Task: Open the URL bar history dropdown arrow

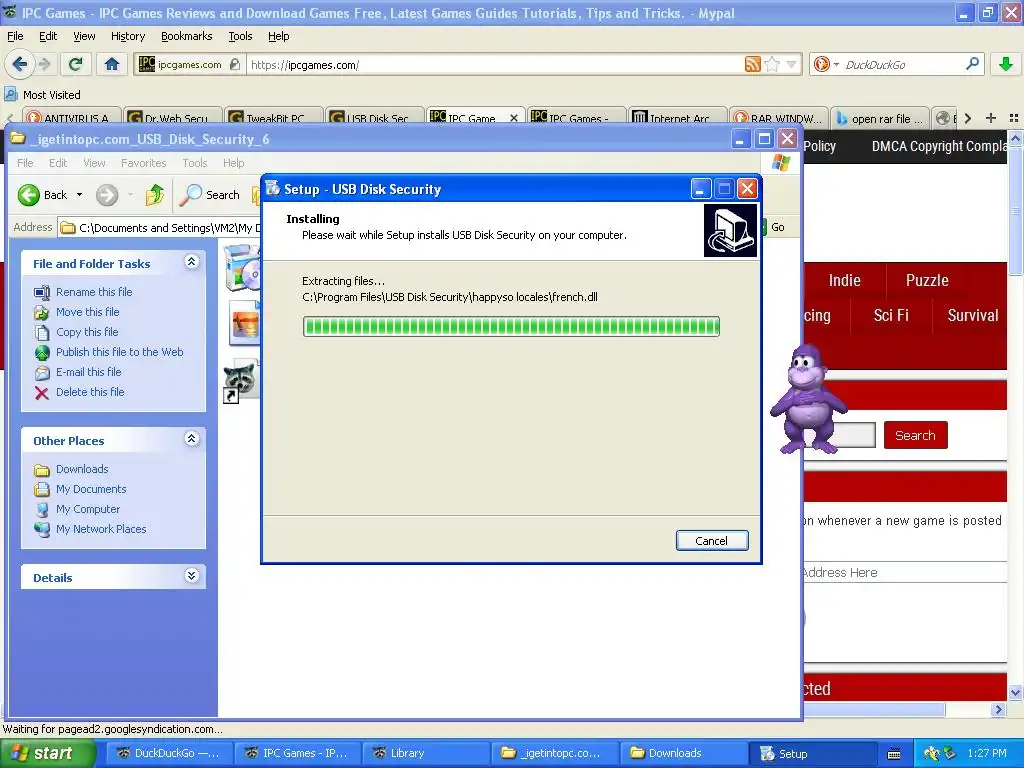Action: coord(792,64)
